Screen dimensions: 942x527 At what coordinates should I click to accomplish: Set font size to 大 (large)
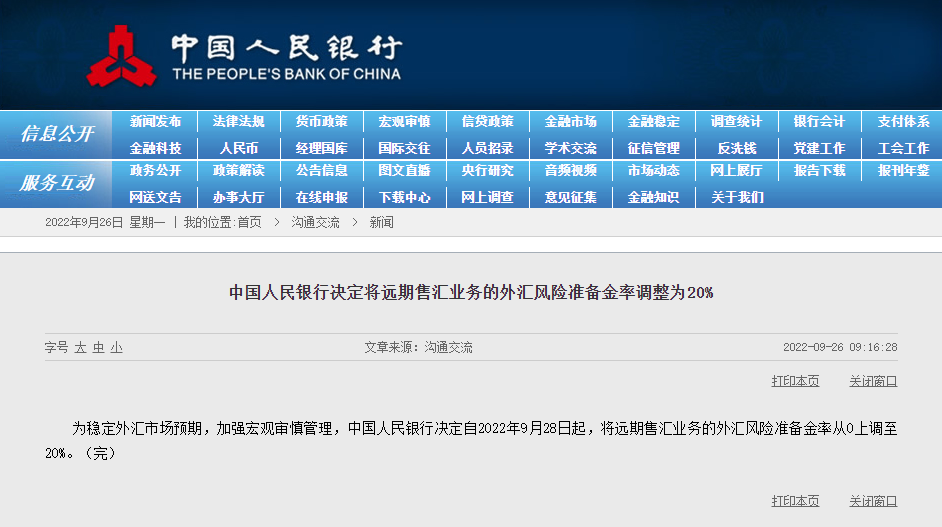pos(80,348)
